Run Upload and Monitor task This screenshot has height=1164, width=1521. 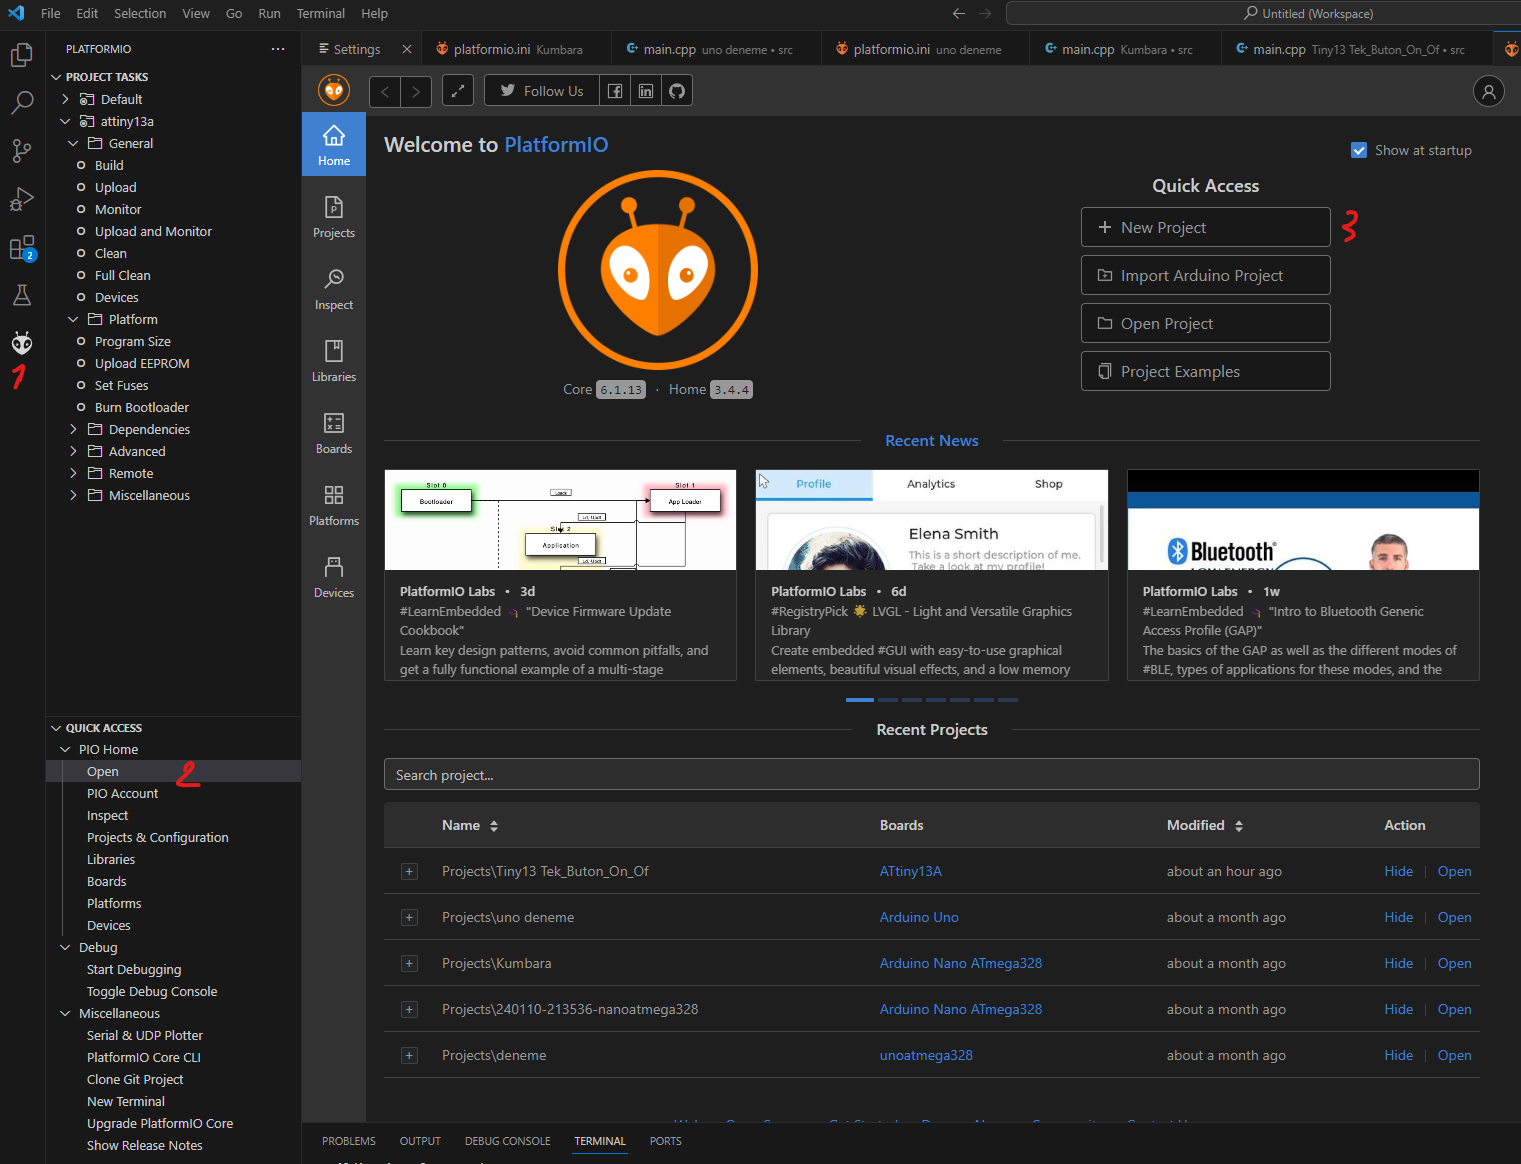click(x=153, y=231)
